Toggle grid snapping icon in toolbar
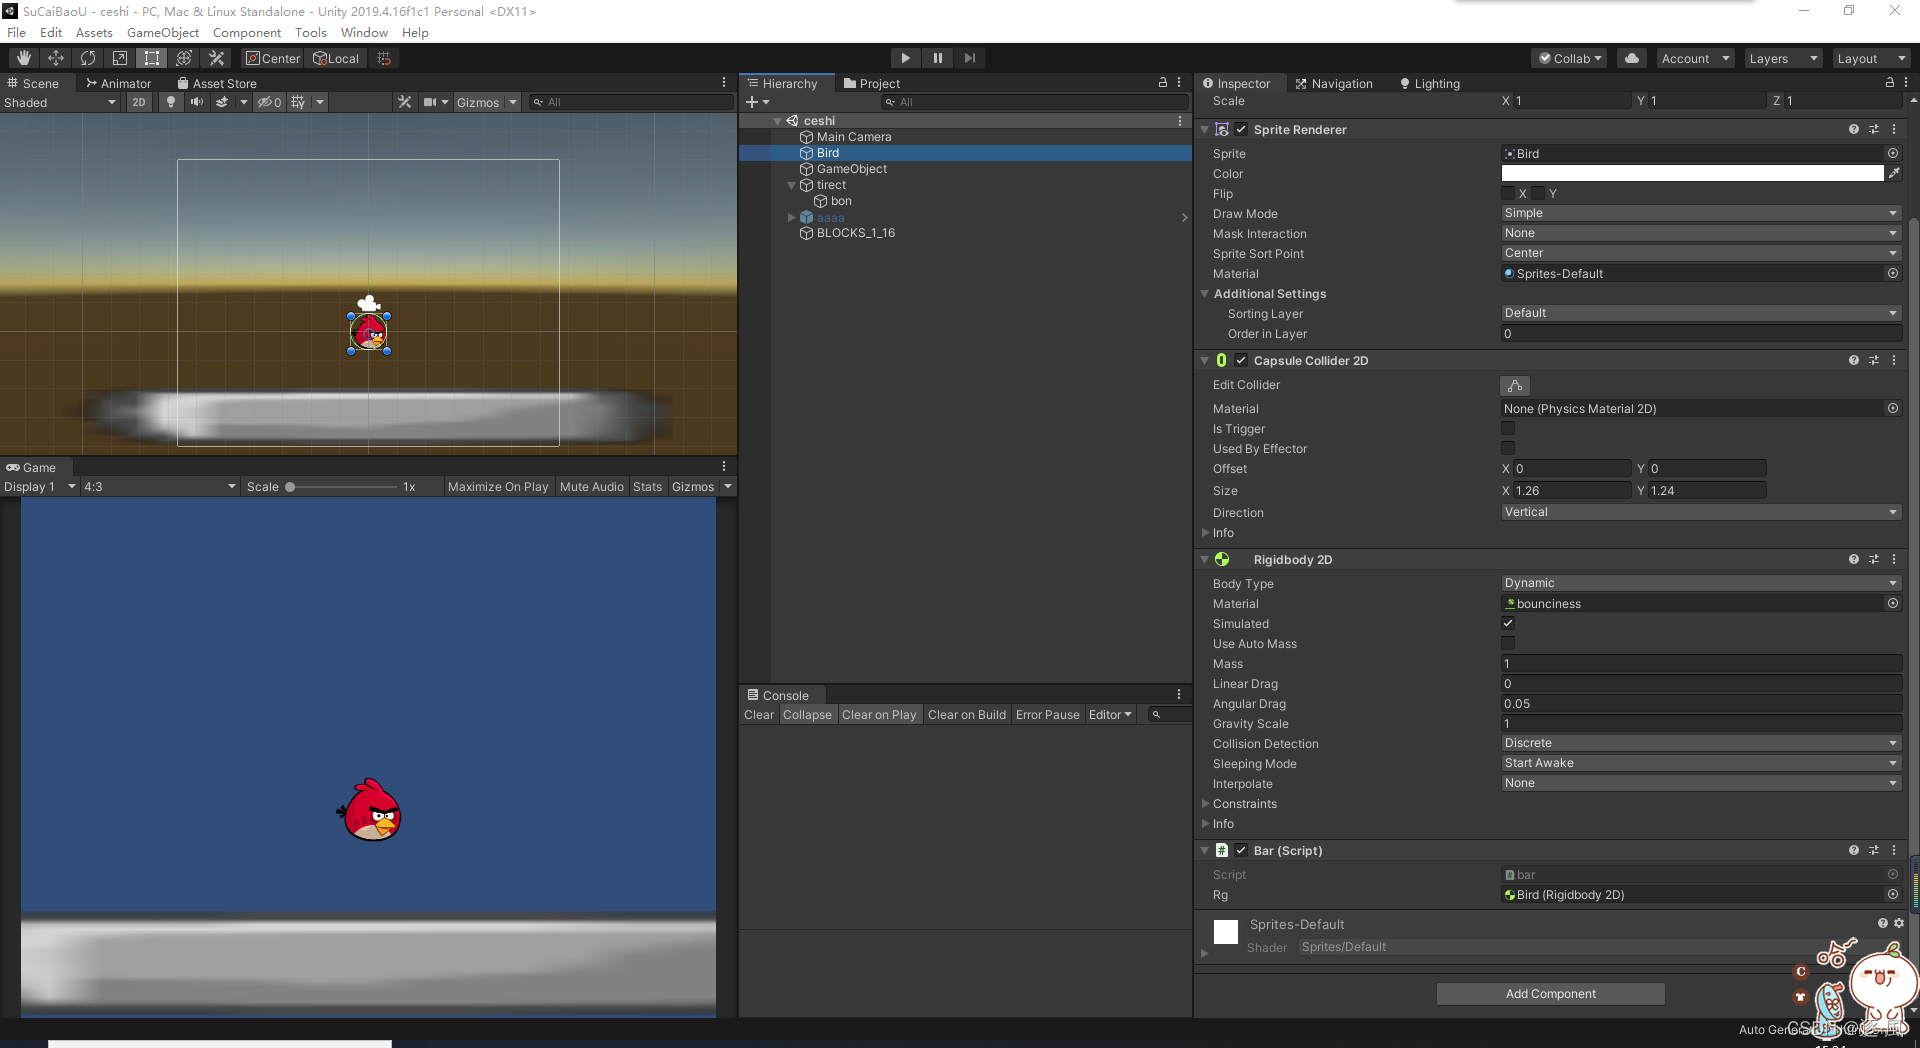The height and width of the screenshot is (1048, 1920). tap(384, 58)
